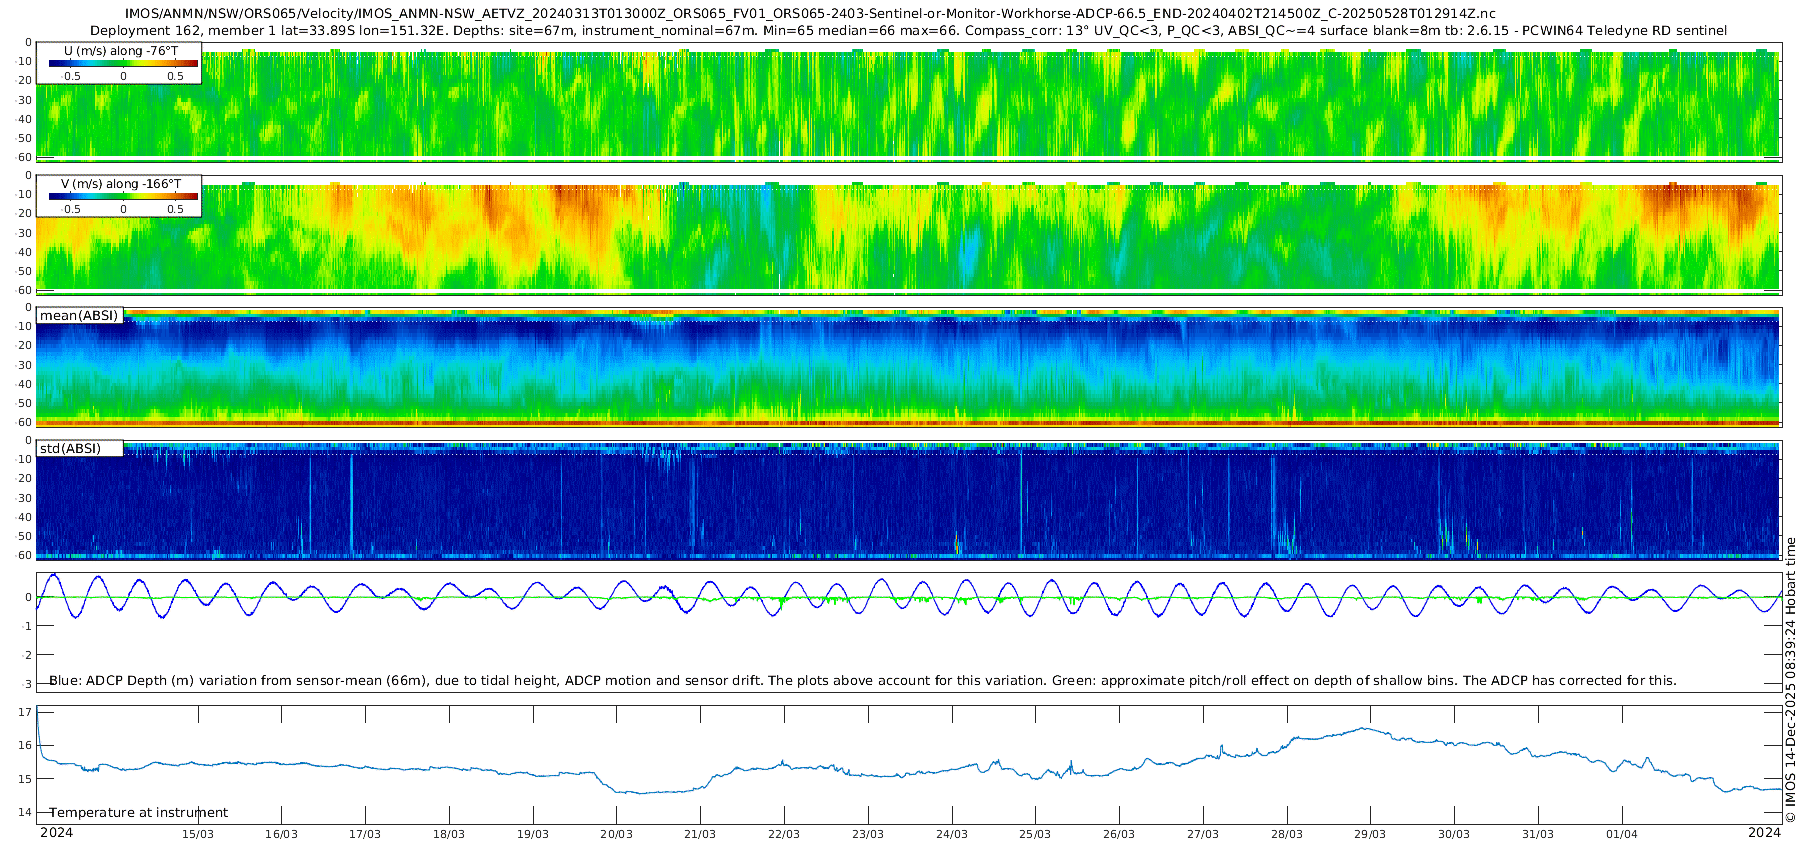Click the 'Temperature at instrument' label
1800x850 pixels.
coord(138,813)
